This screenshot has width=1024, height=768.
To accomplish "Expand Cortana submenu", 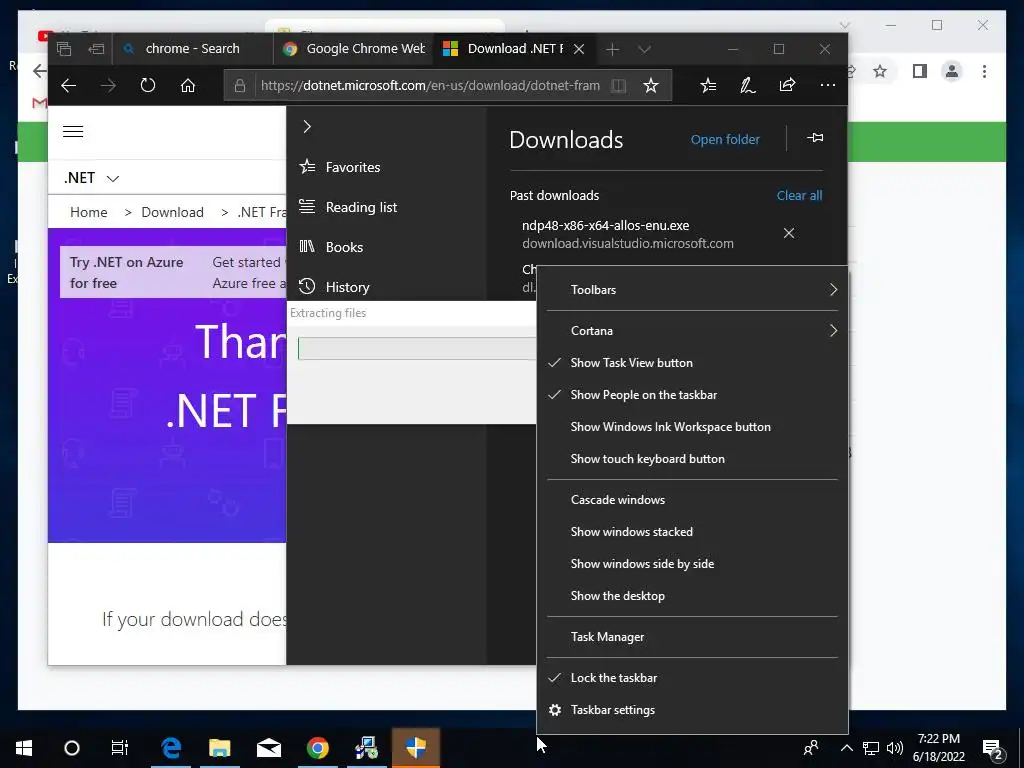I will tap(692, 331).
